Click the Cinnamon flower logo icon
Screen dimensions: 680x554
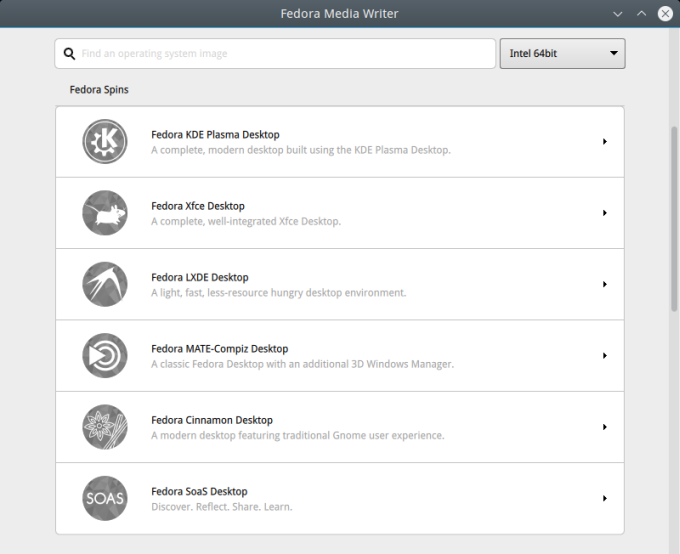coord(105,427)
